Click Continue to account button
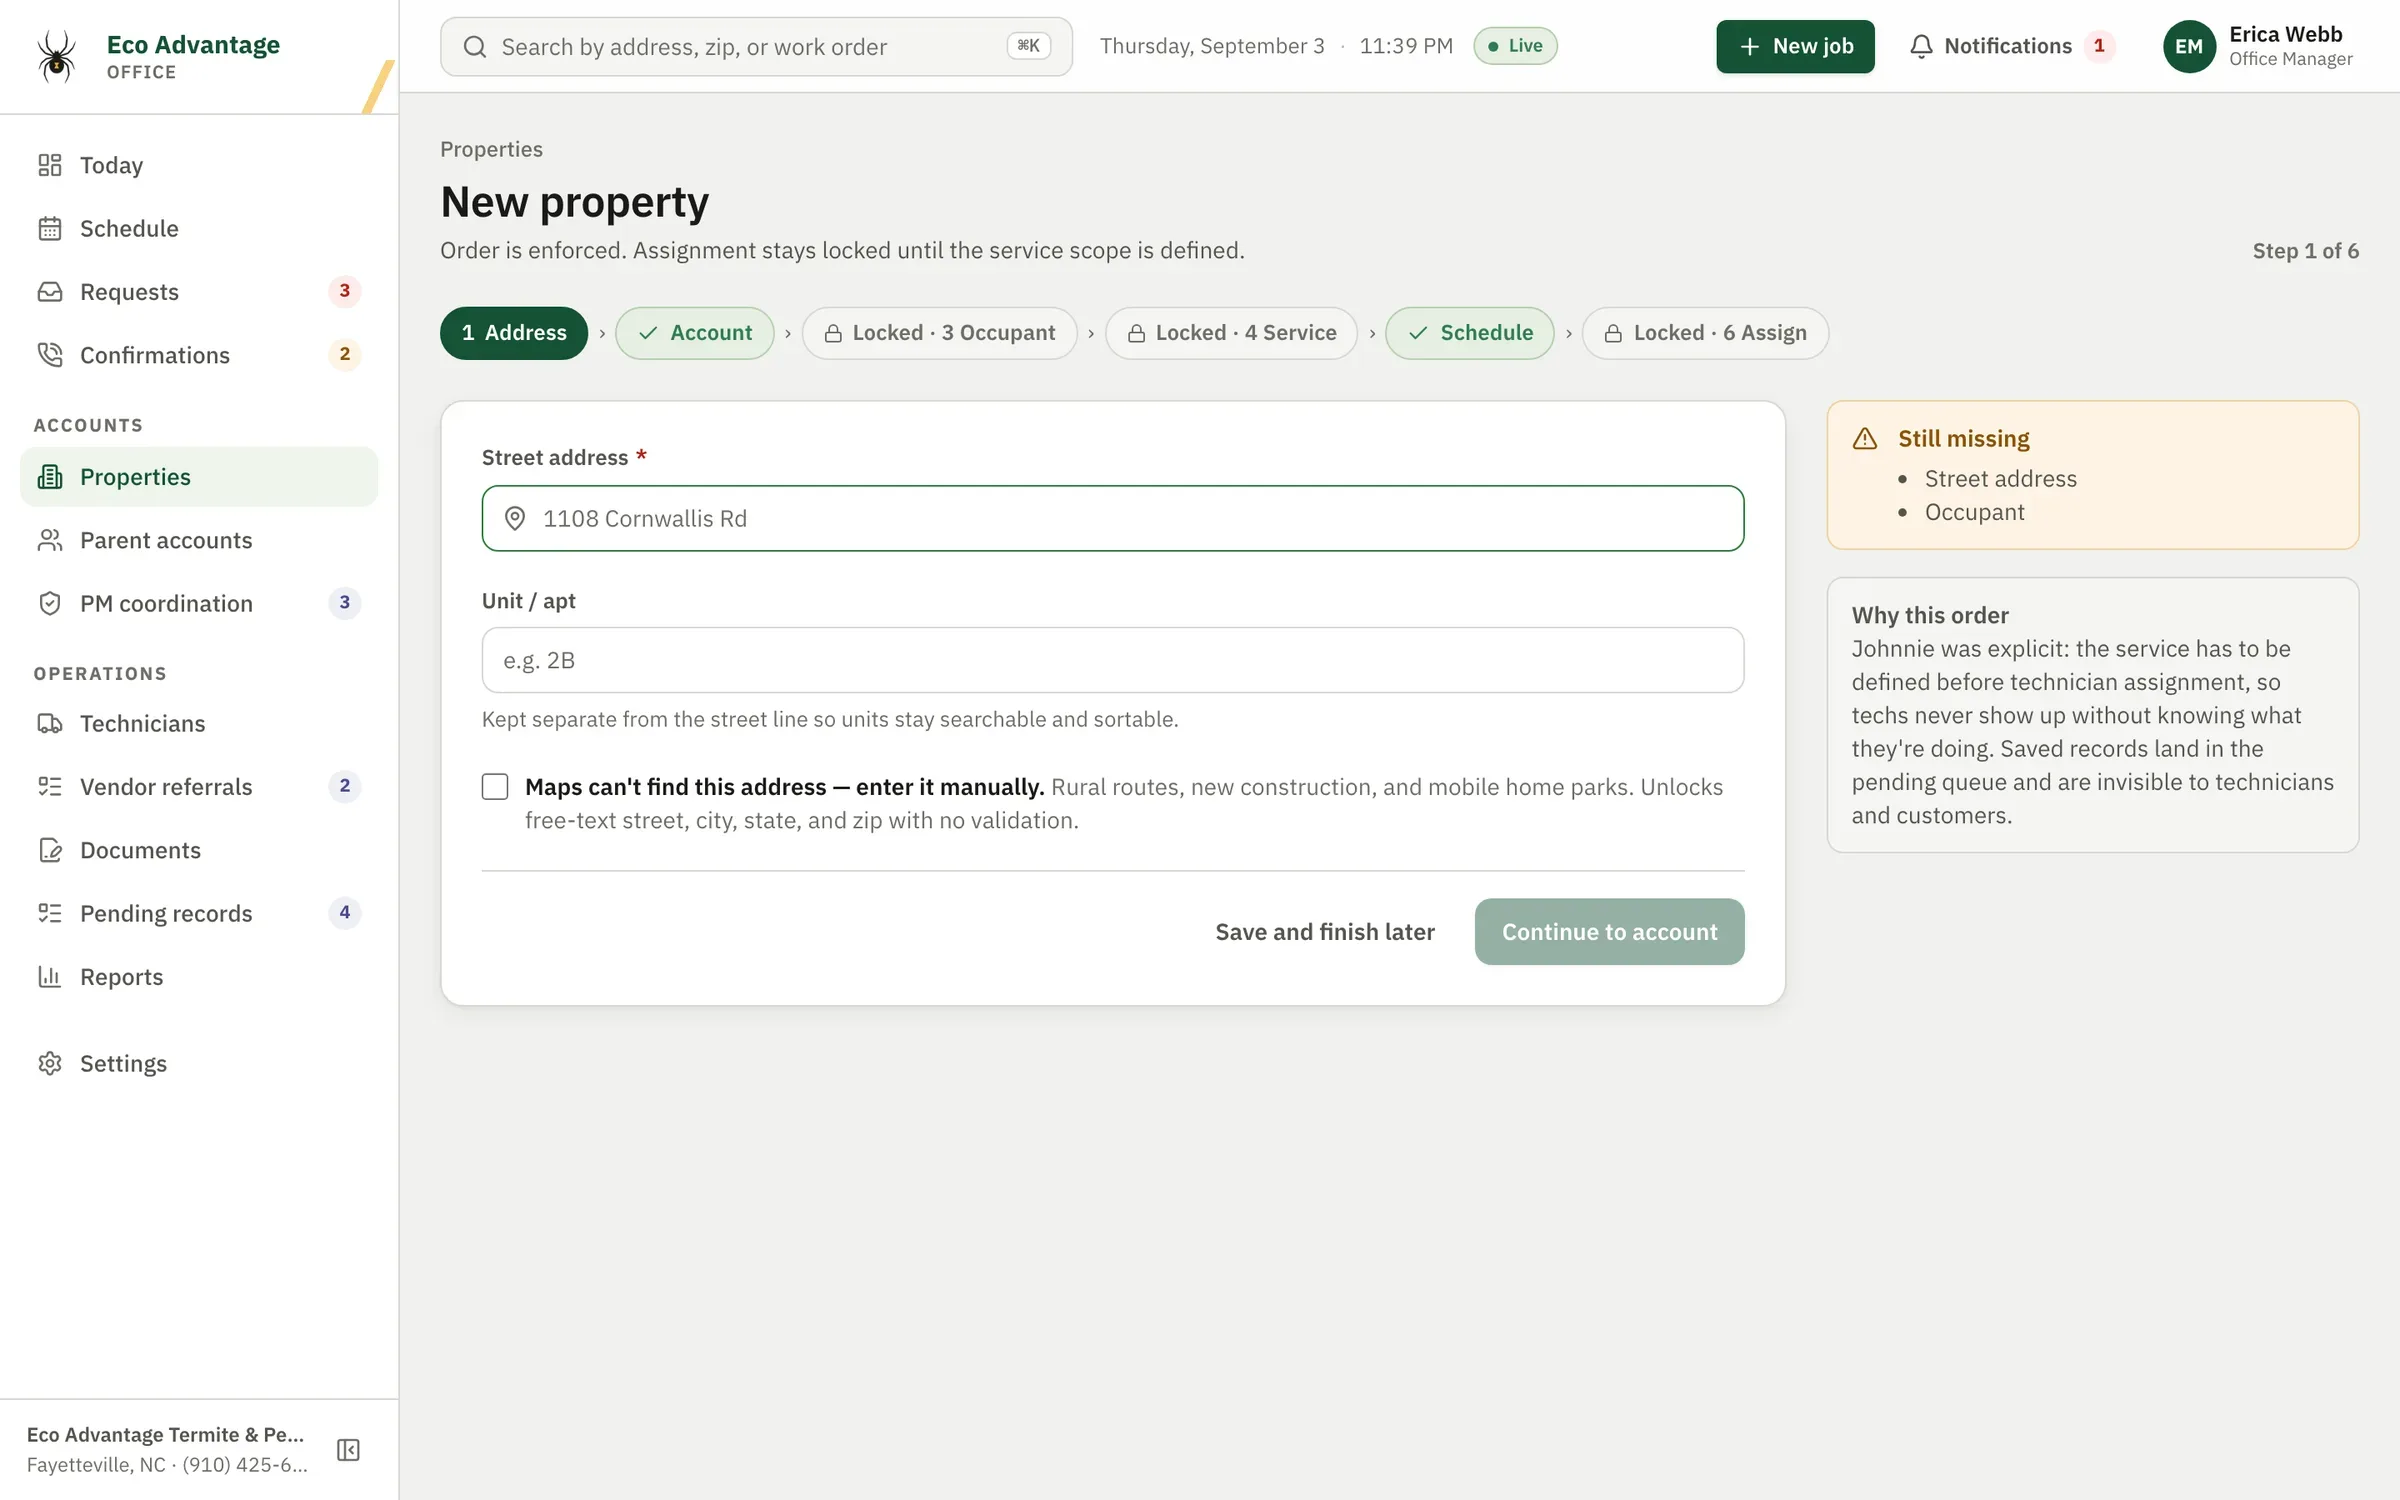This screenshot has height=1500, width=2400. pyautogui.click(x=1609, y=931)
